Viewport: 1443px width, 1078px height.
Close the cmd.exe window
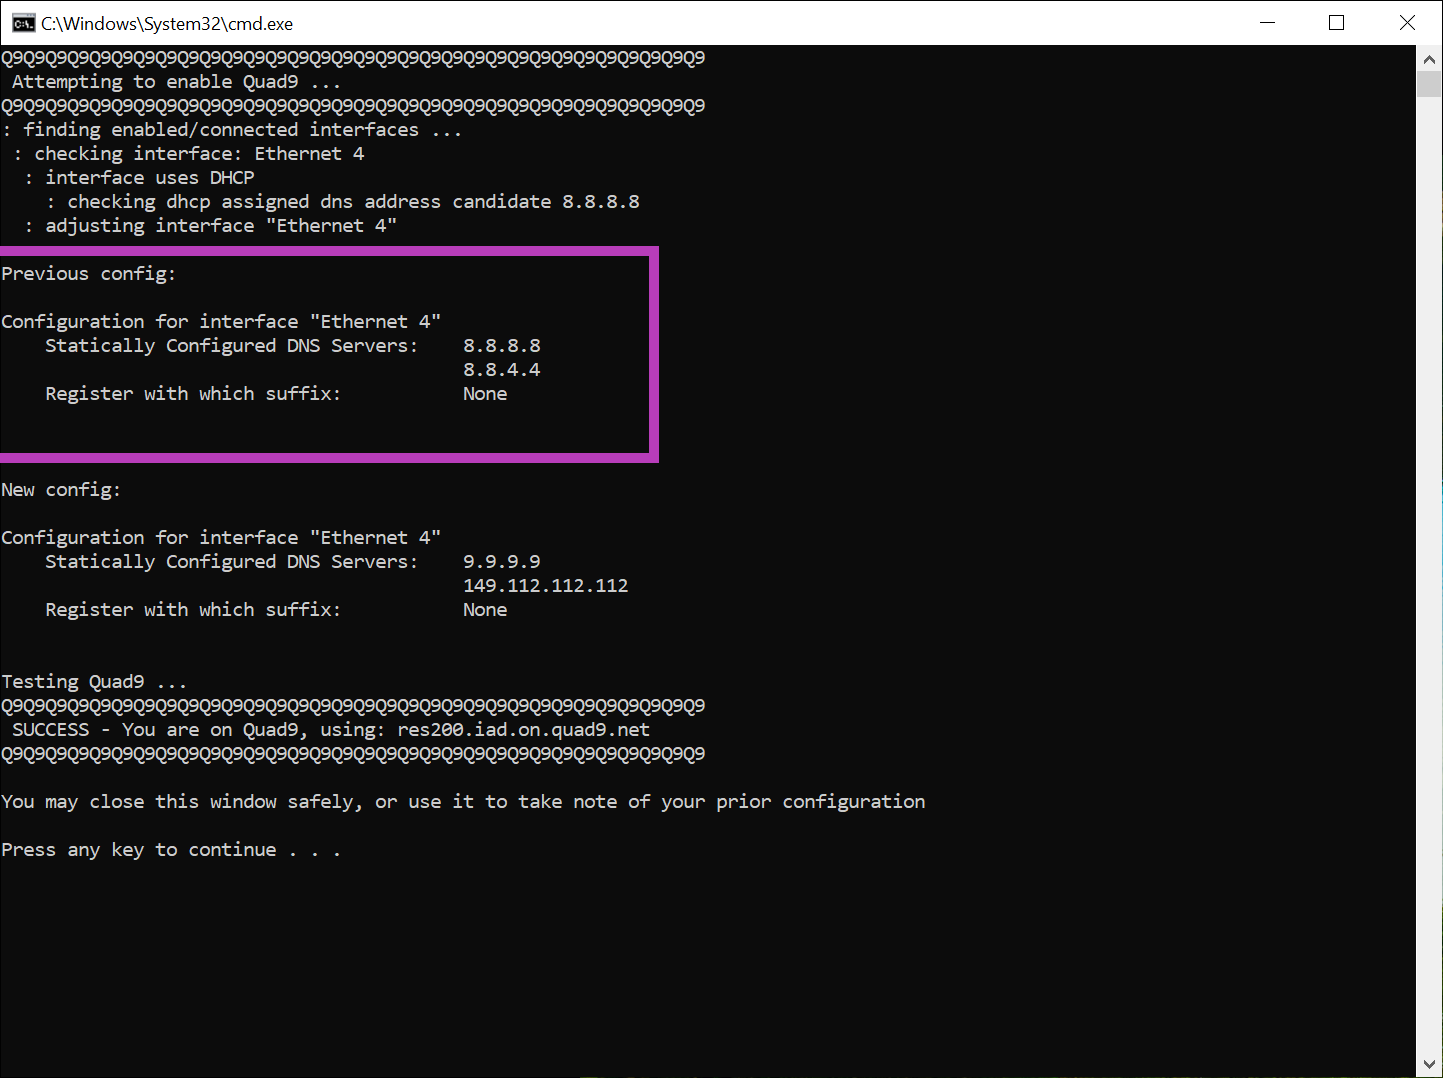click(x=1407, y=22)
